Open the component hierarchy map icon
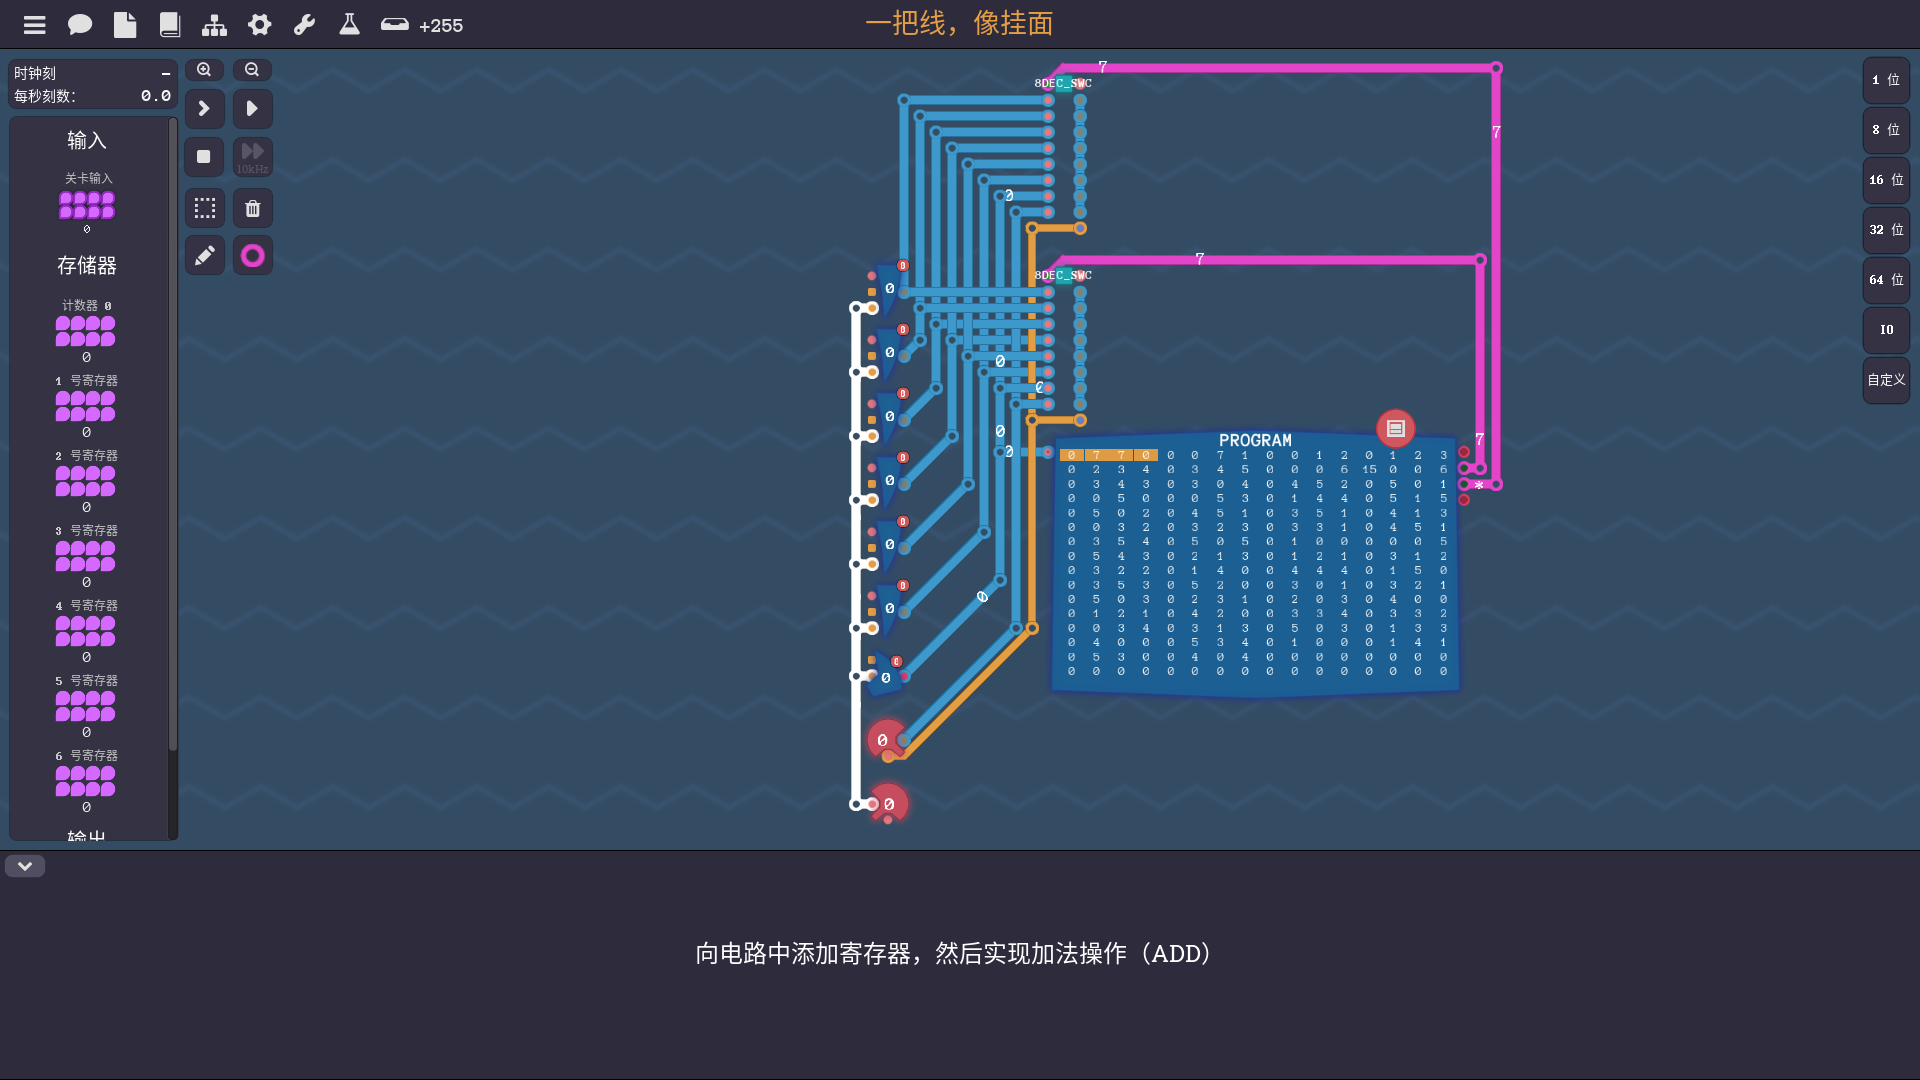 click(214, 25)
